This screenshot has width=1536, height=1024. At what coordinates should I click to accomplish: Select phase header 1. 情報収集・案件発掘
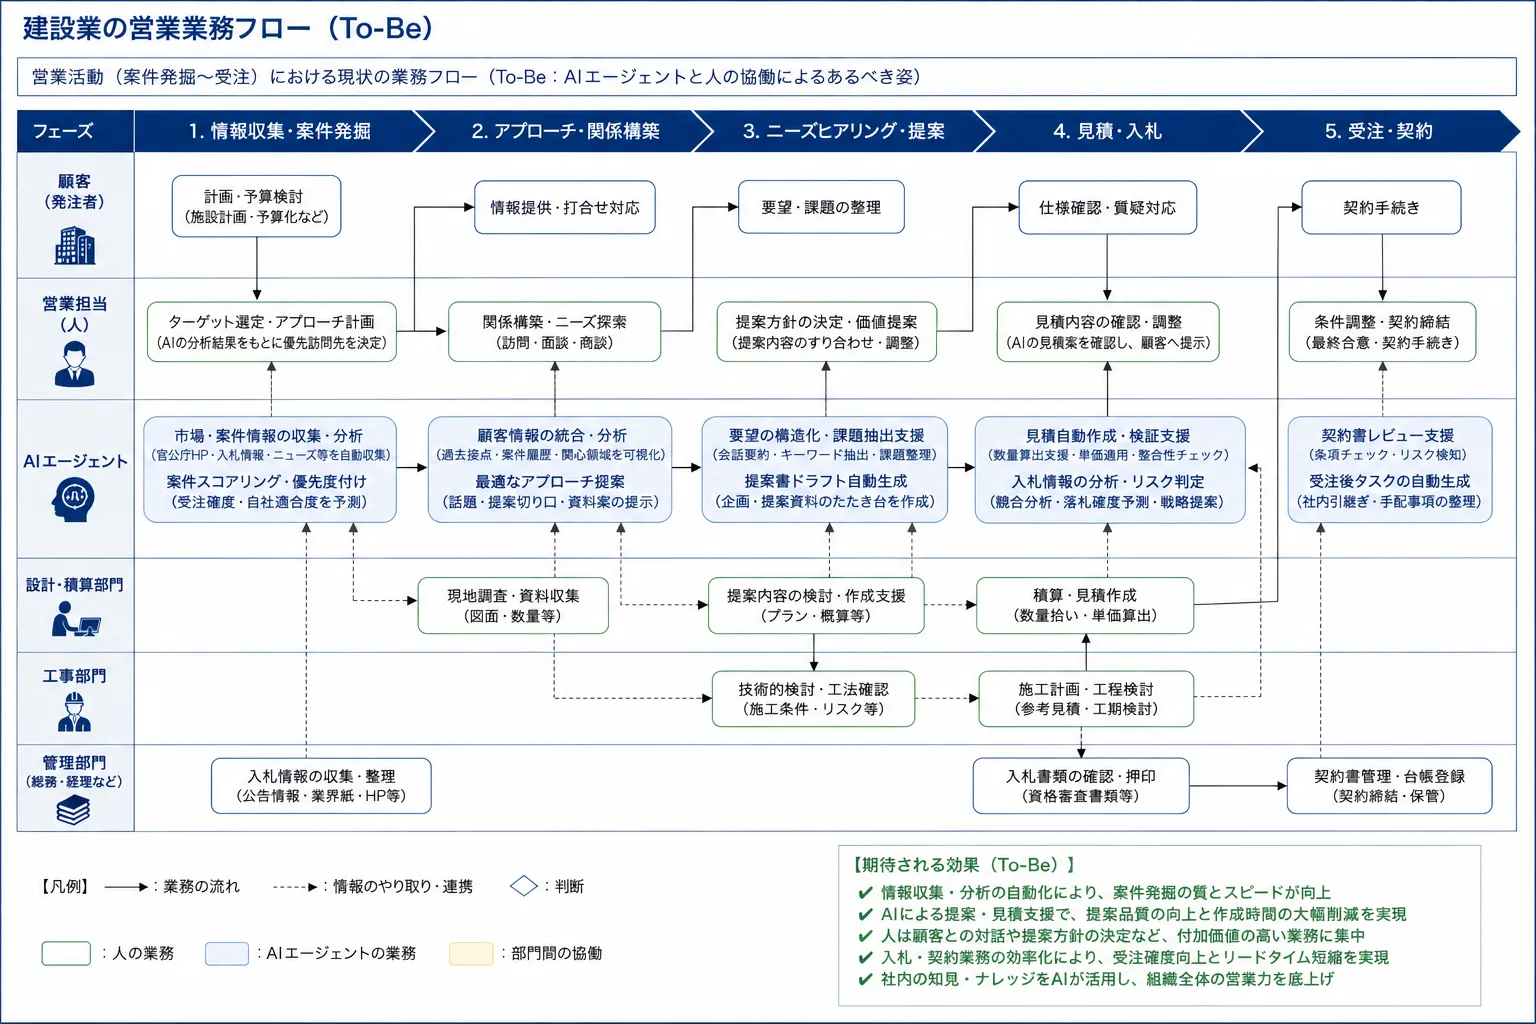pos(280,131)
